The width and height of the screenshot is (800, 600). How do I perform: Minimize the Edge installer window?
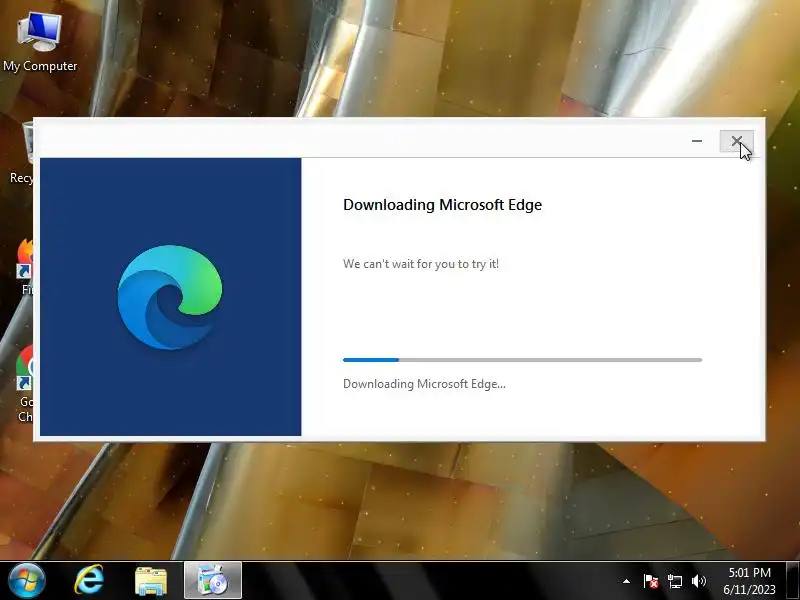pos(696,141)
